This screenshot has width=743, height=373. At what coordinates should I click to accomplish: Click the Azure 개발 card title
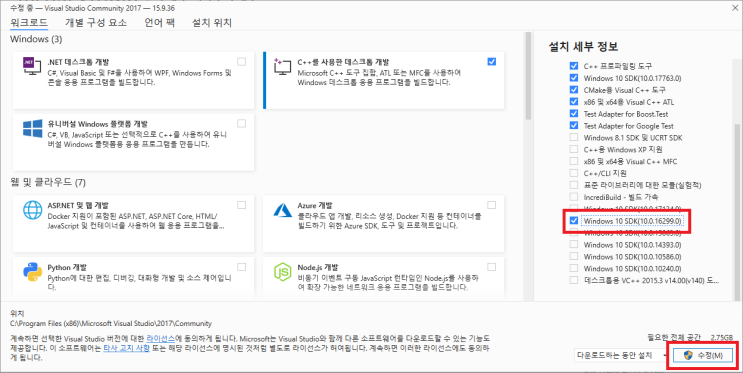(315, 206)
